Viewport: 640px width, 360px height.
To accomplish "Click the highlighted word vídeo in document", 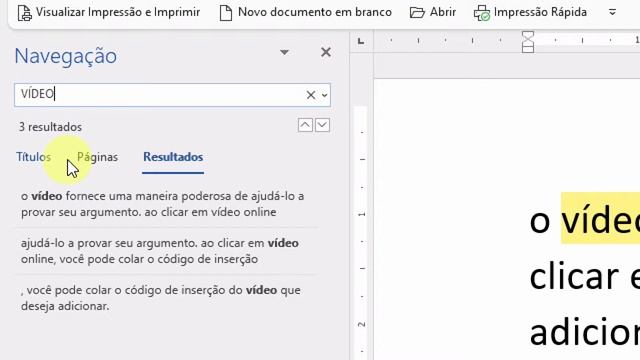I will pos(600,218).
